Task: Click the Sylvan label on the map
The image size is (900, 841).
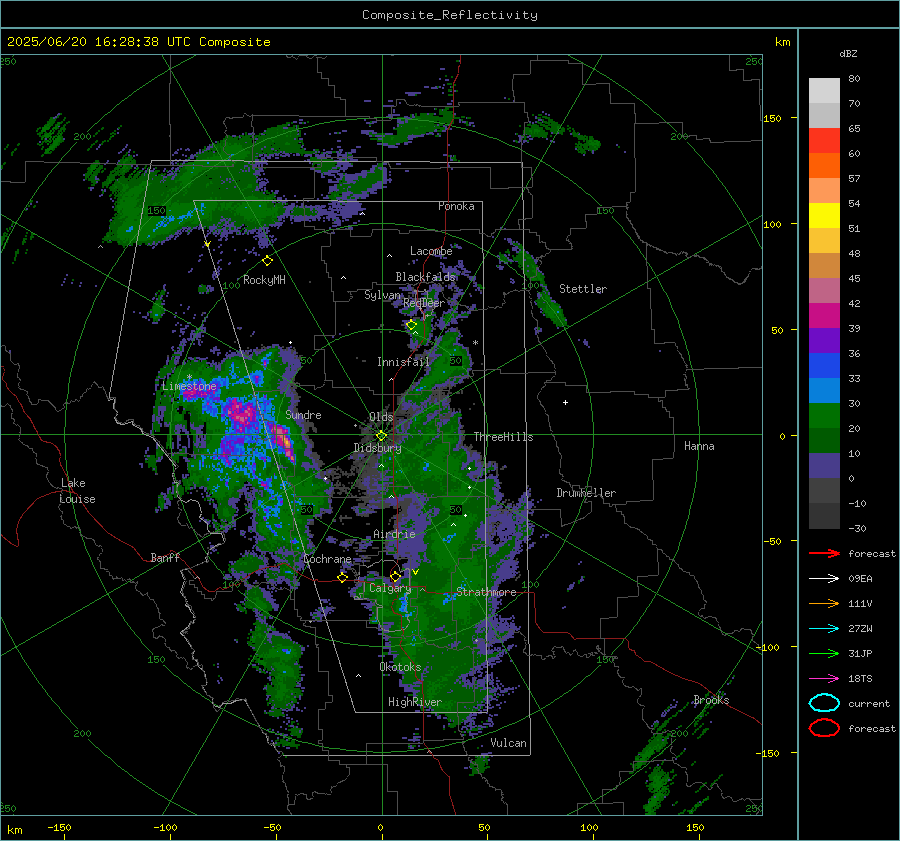Action: [x=382, y=295]
